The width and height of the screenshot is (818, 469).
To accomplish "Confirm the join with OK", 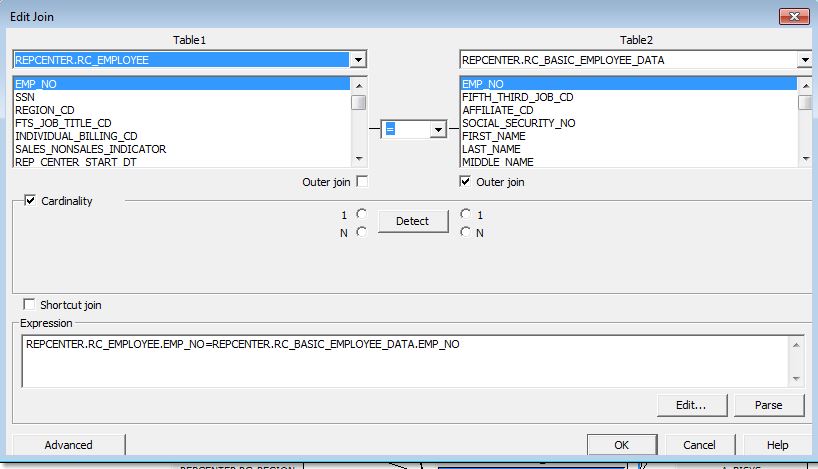I will point(621,445).
